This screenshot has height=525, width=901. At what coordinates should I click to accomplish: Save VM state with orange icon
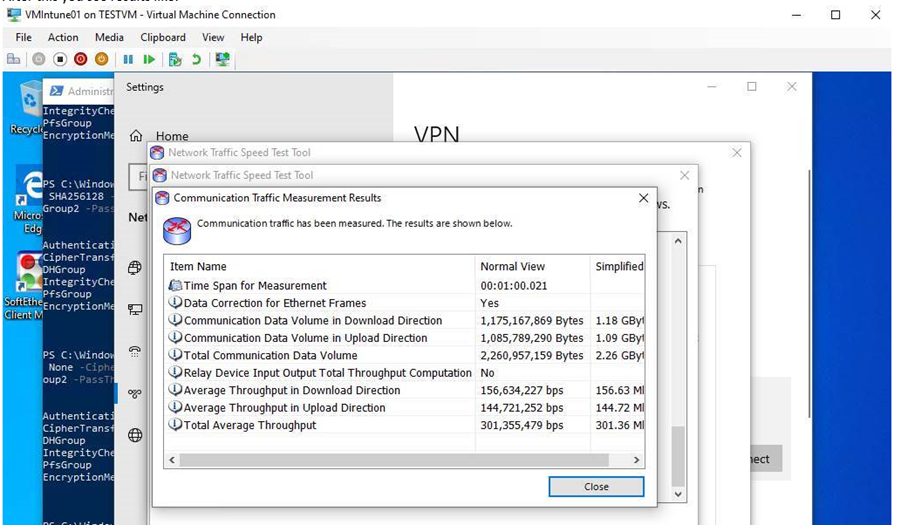click(x=102, y=59)
